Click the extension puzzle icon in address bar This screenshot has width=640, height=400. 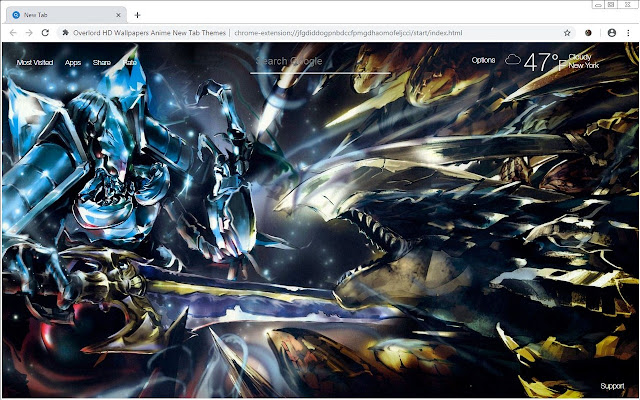point(65,33)
